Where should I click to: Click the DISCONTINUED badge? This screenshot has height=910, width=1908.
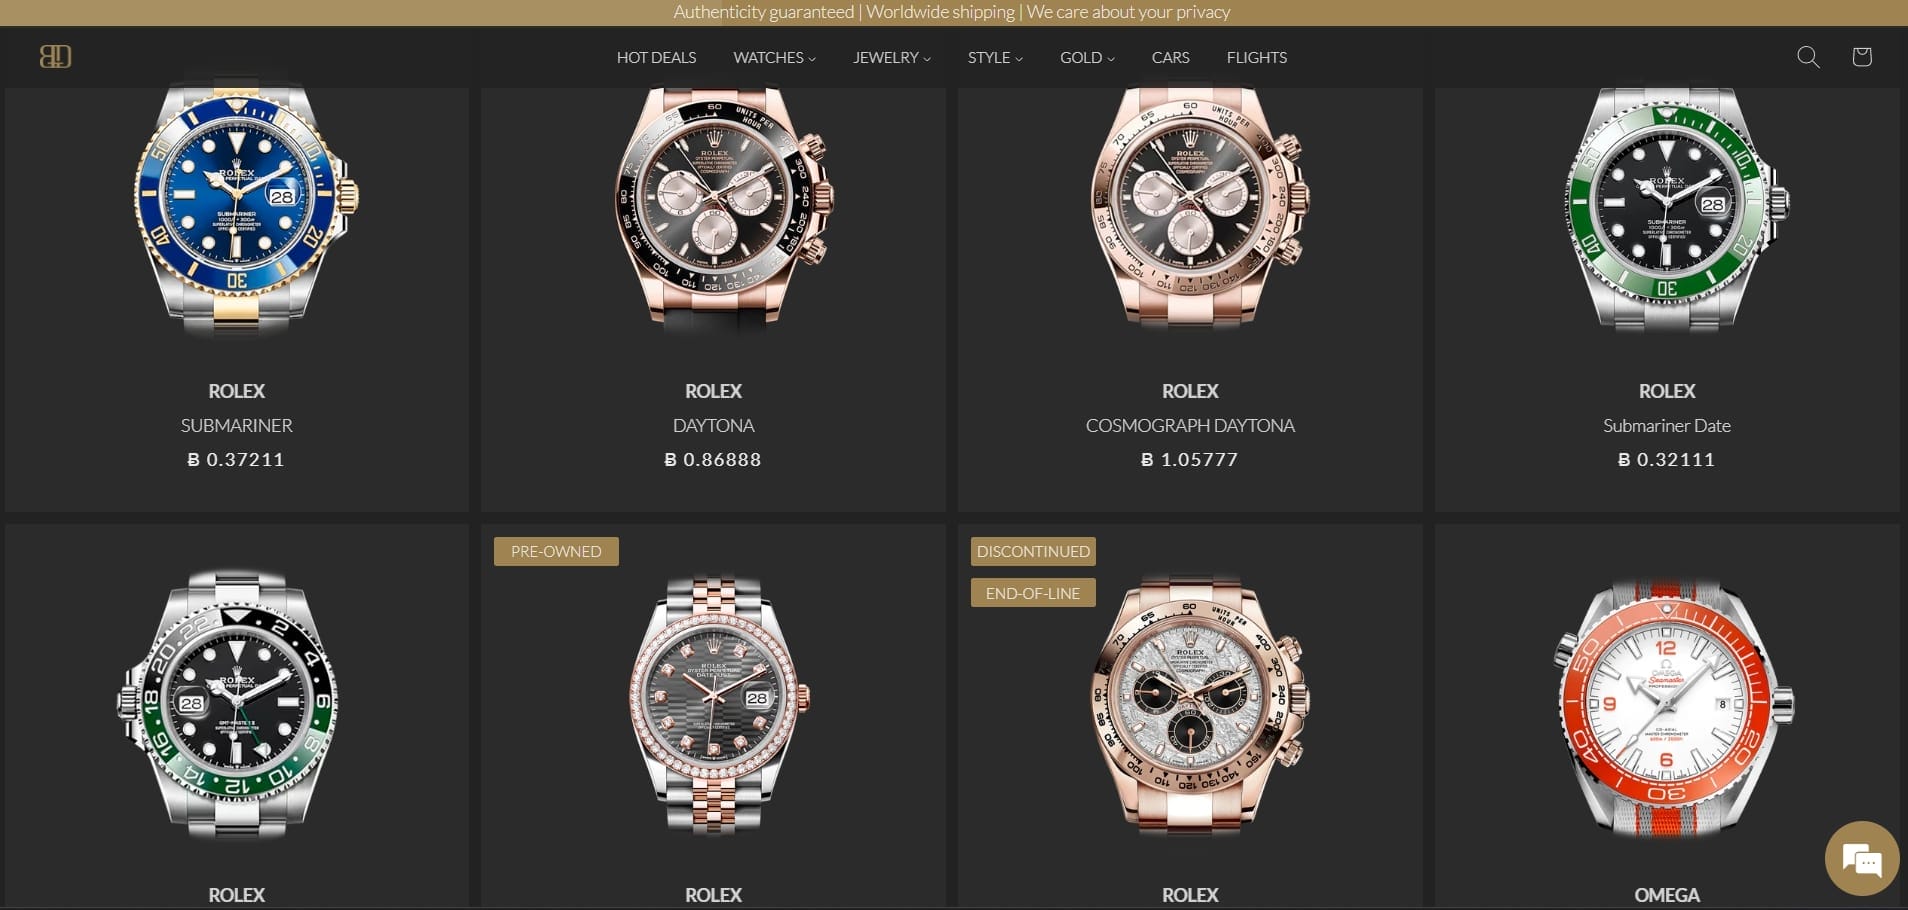[x=1033, y=552]
